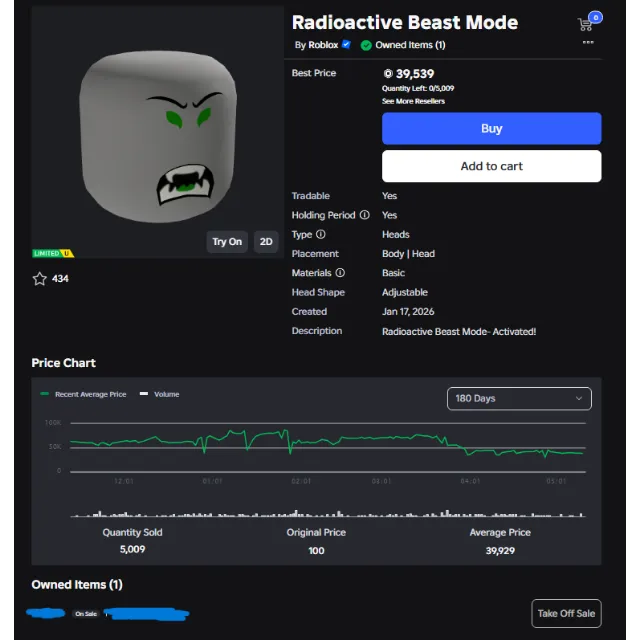Click Owned Items (1) link near title
Screen dimensions: 640x640
click(410, 45)
